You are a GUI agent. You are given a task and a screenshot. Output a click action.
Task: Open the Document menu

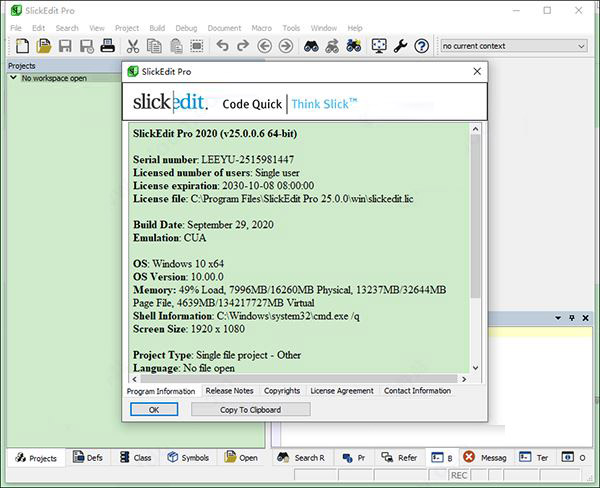point(224,28)
